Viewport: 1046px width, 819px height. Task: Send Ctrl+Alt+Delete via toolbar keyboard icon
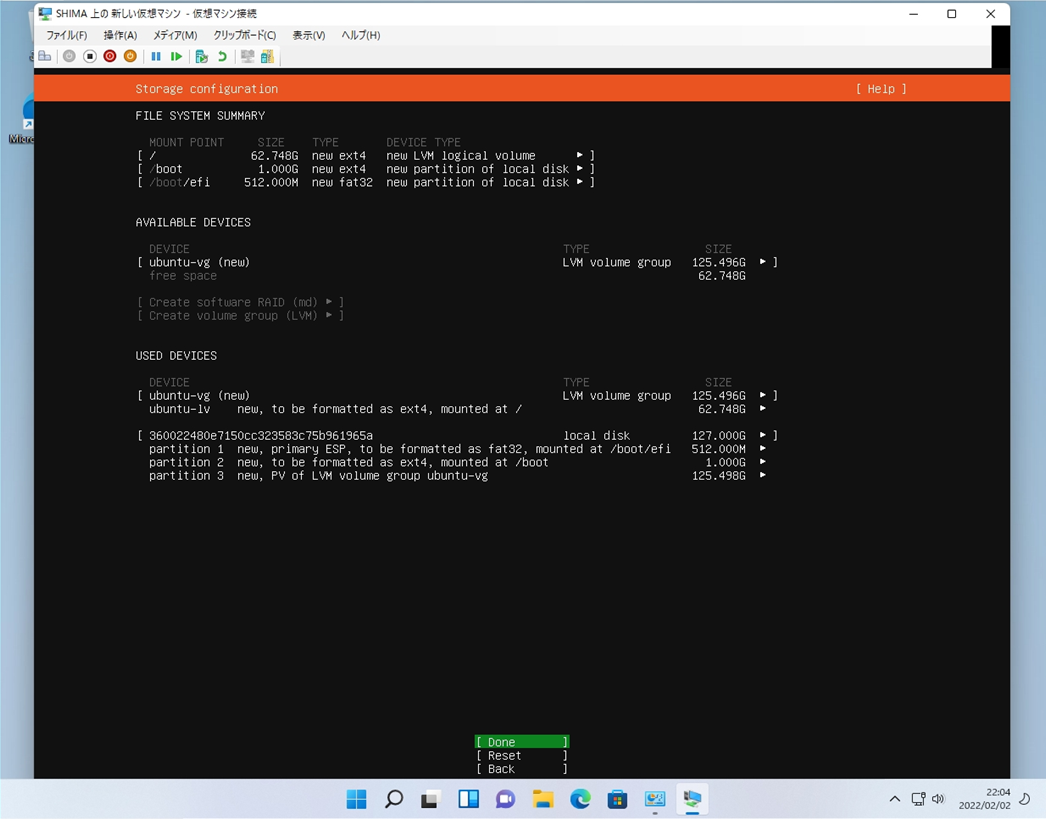tap(45, 57)
